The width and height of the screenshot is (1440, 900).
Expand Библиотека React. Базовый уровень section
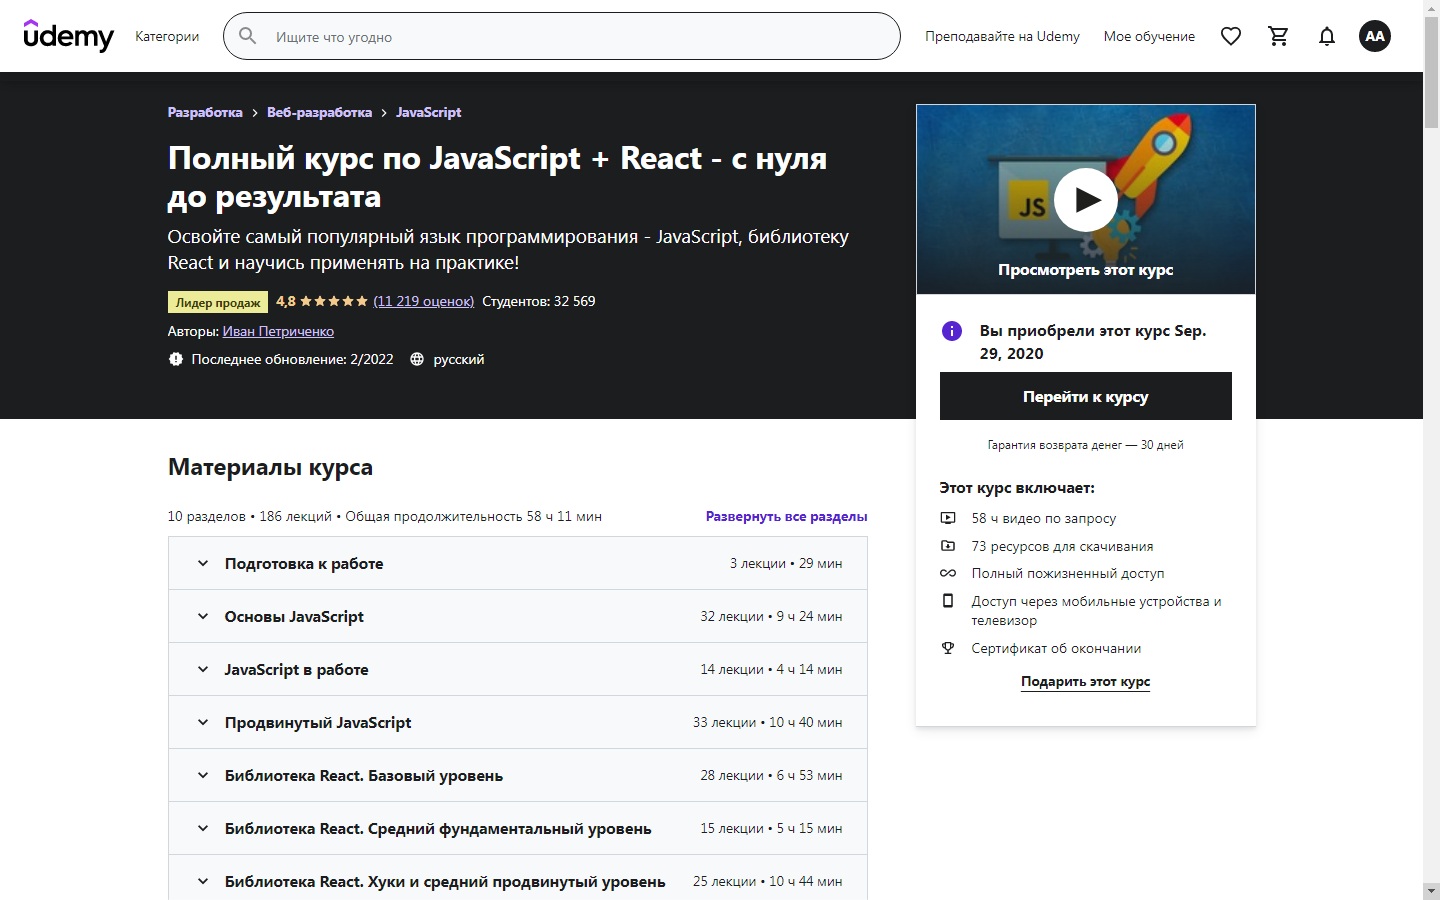pyautogui.click(x=518, y=775)
